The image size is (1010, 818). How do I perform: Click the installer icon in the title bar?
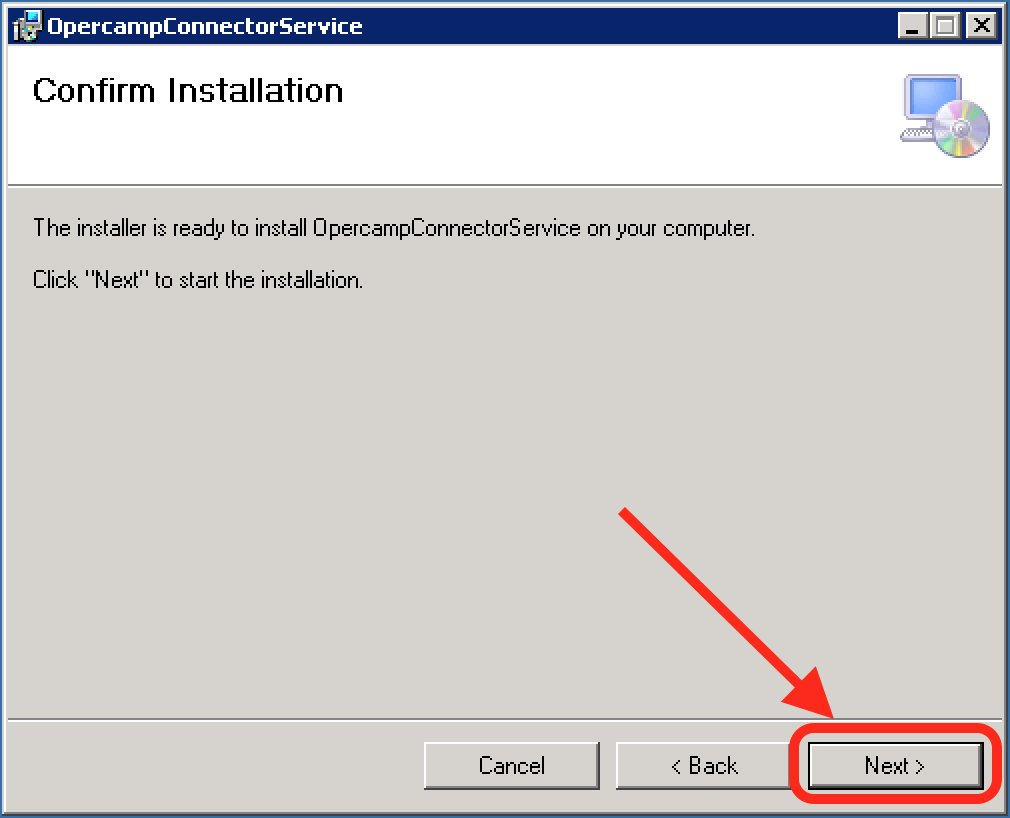point(28,26)
